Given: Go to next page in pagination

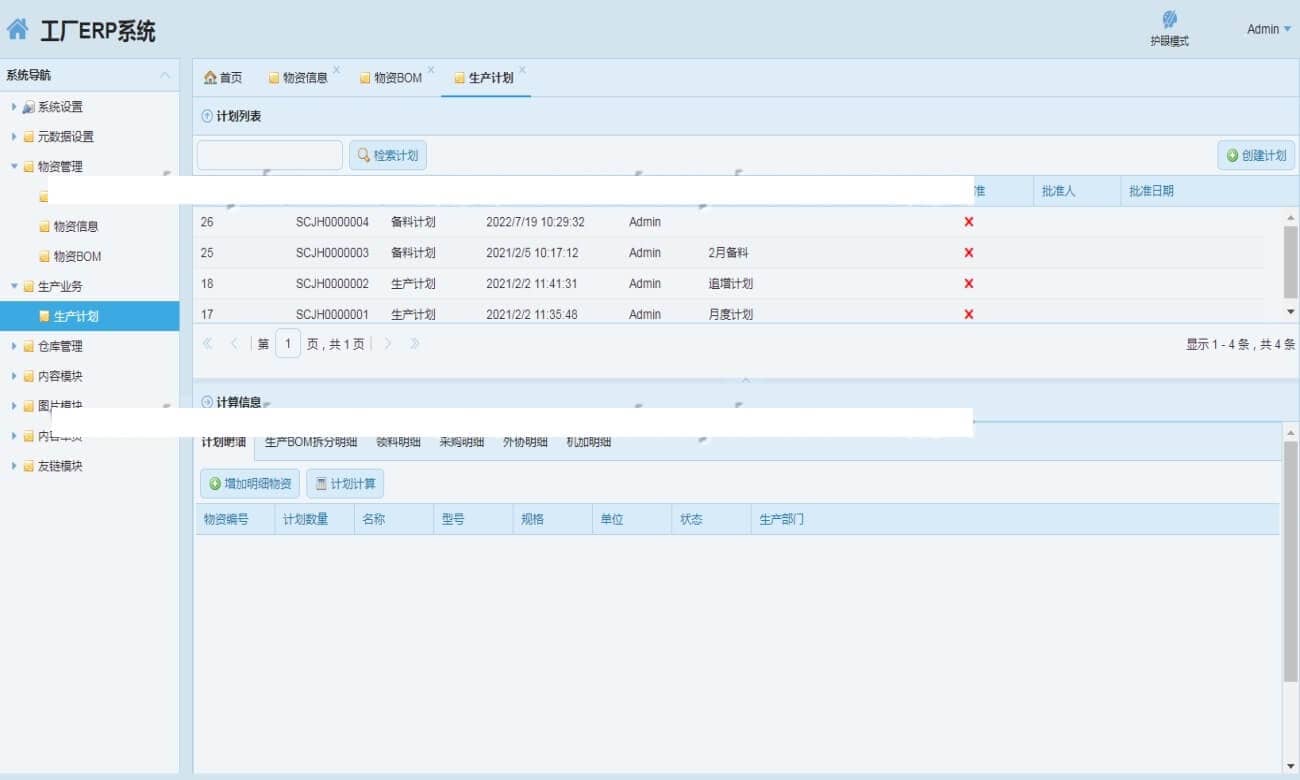Looking at the screenshot, I should click(x=388, y=343).
